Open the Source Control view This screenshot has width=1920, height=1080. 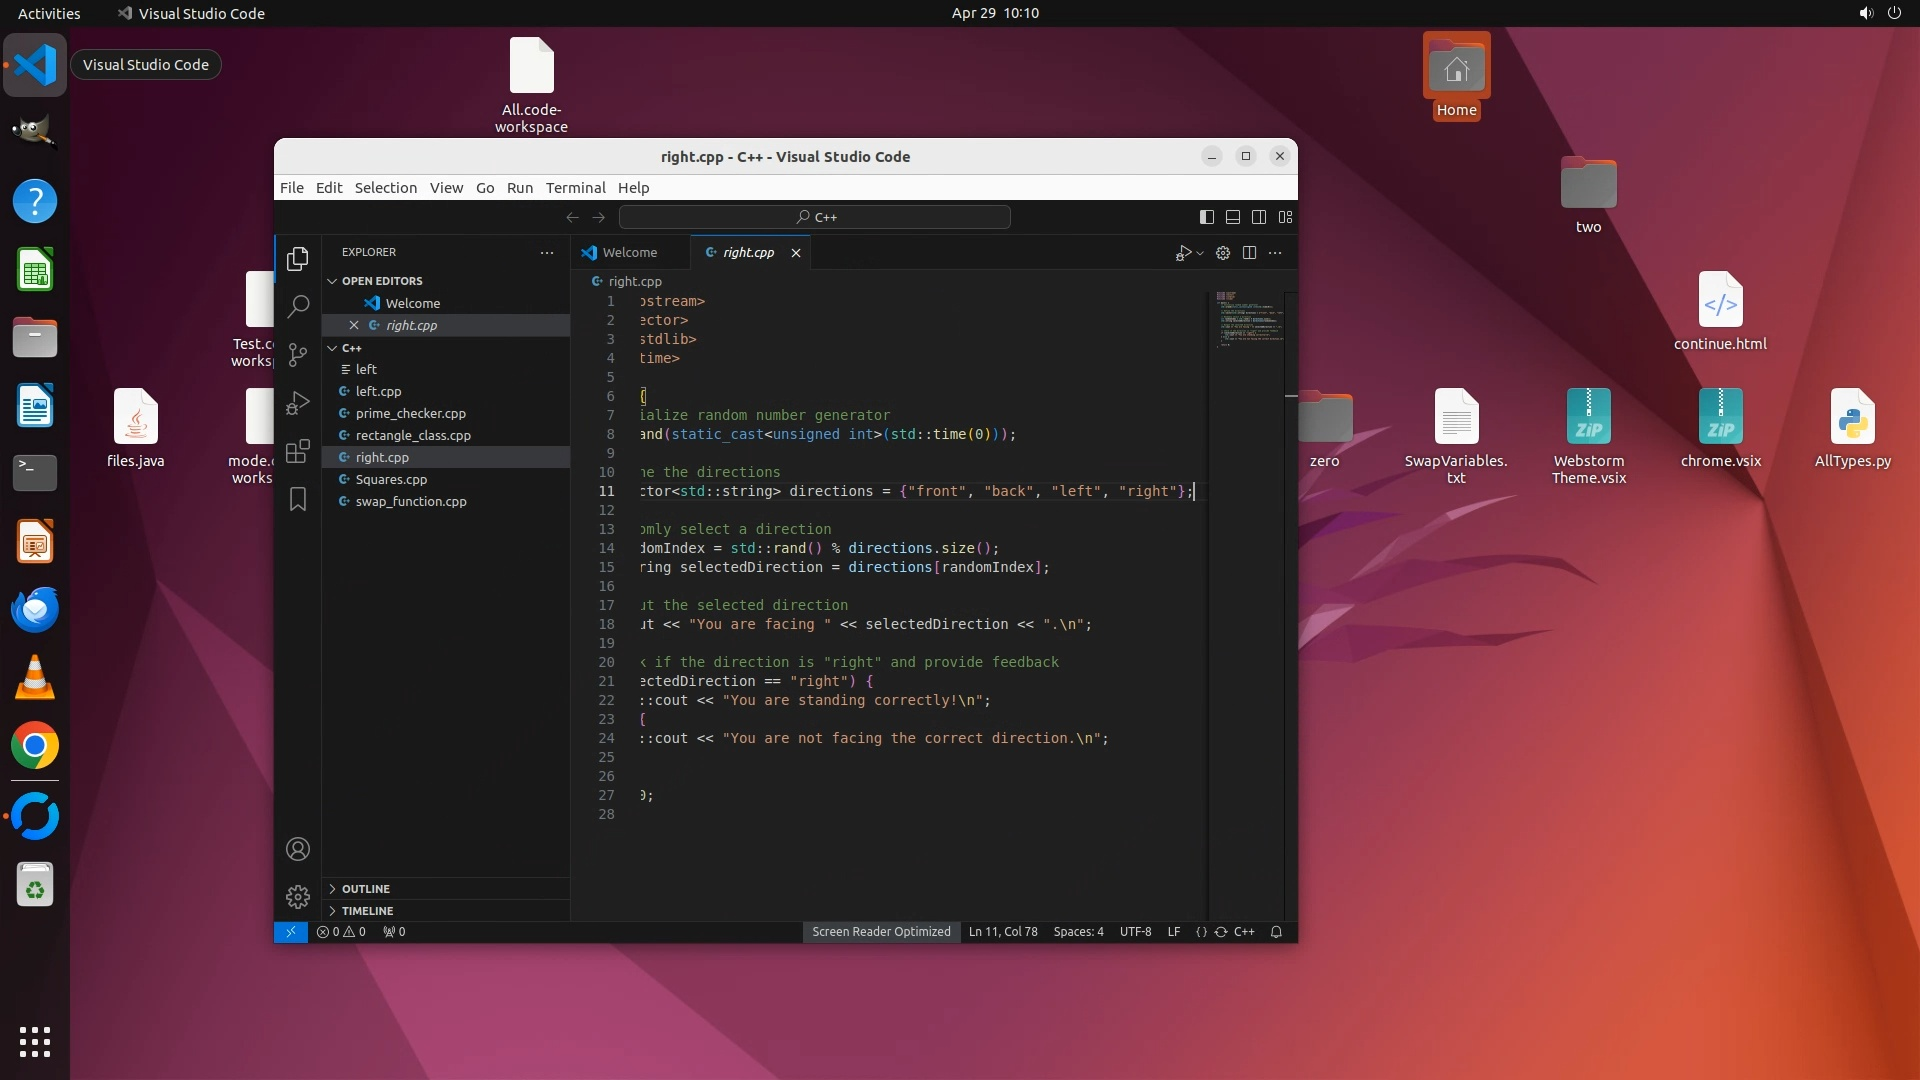(x=297, y=355)
